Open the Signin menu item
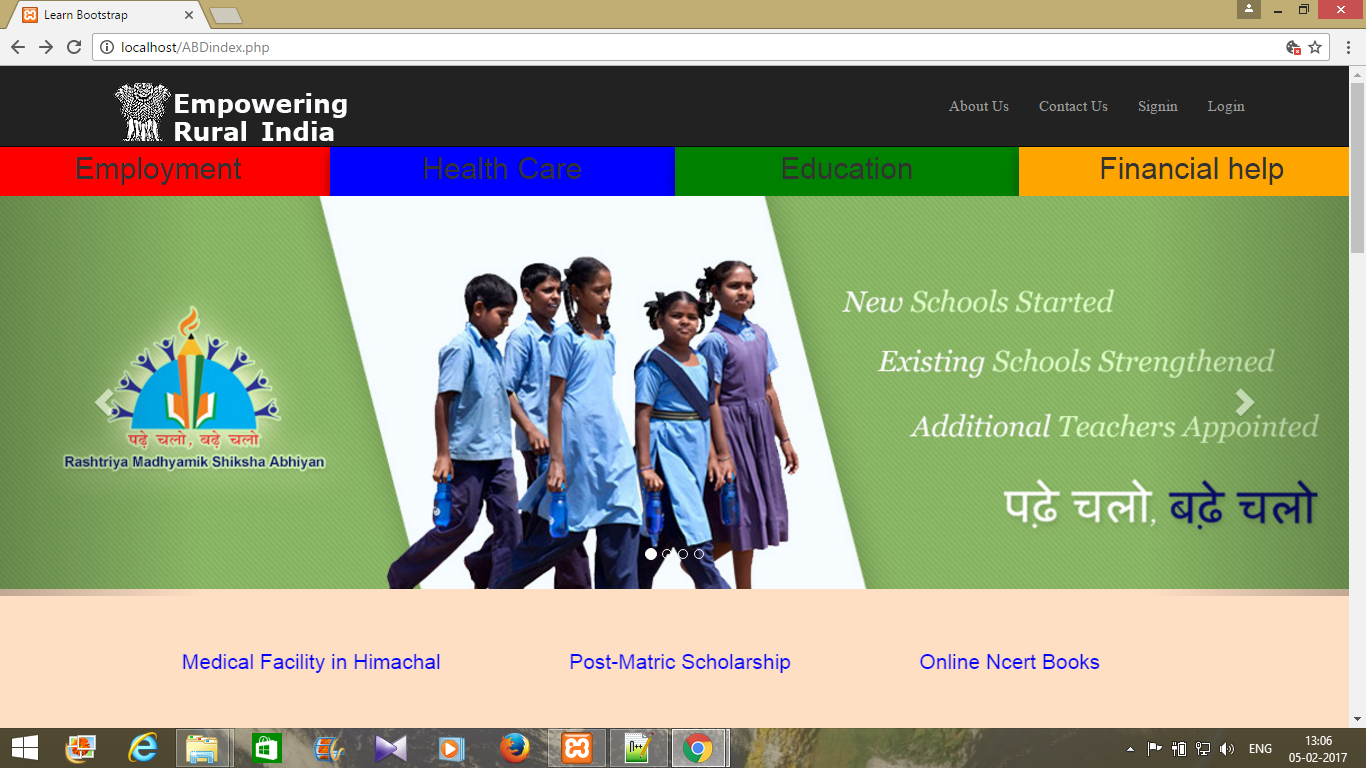This screenshot has width=1366, height=768. 1157,106
